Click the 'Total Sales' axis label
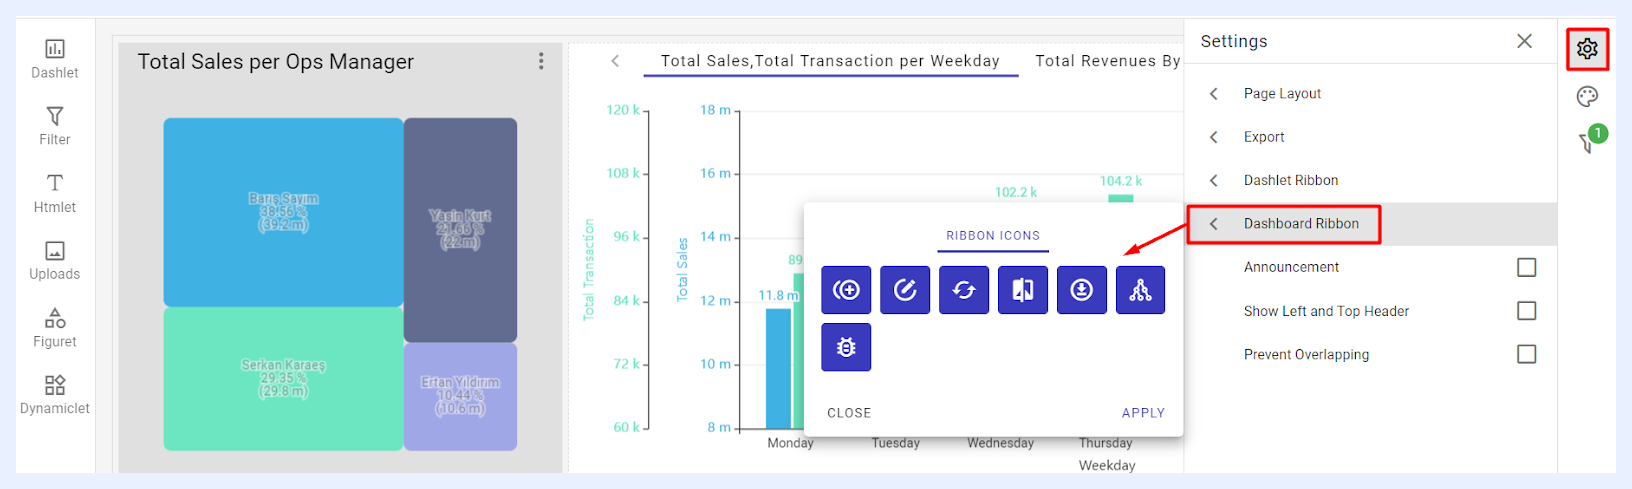1632x489 pixels. pyautogui.click(x=683, y=270)
